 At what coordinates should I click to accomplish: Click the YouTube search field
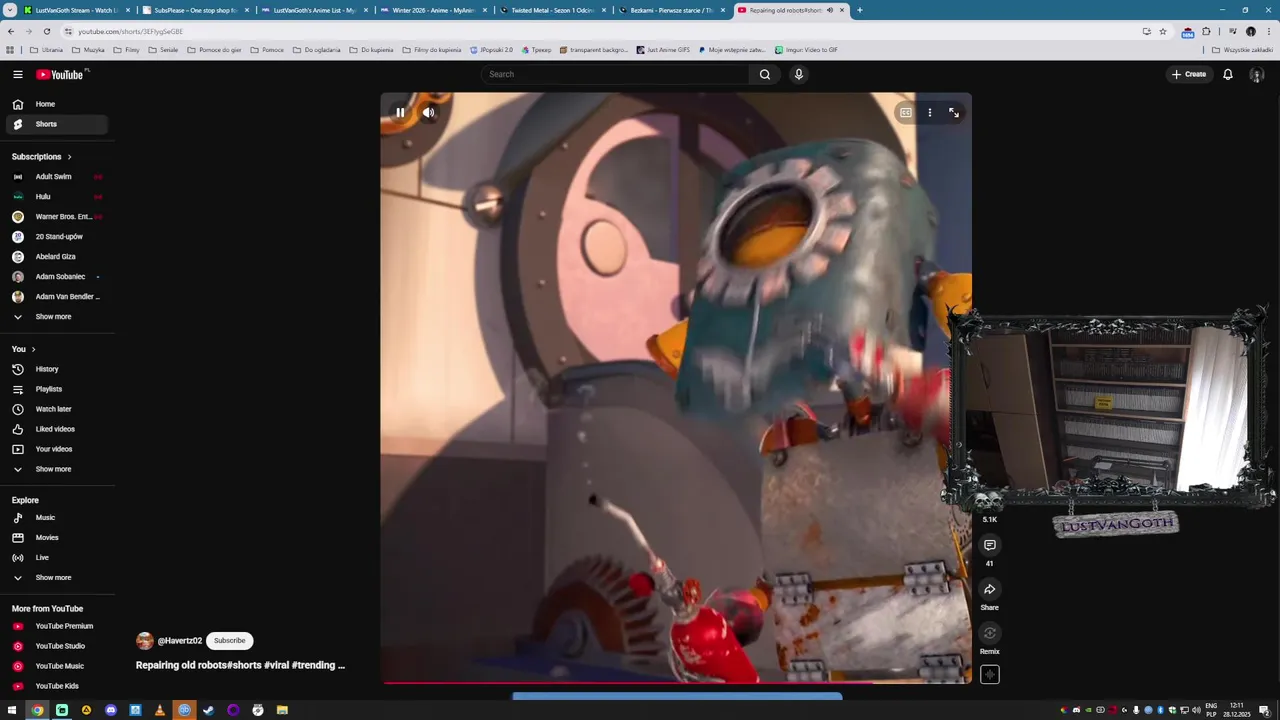coord(615,74)
